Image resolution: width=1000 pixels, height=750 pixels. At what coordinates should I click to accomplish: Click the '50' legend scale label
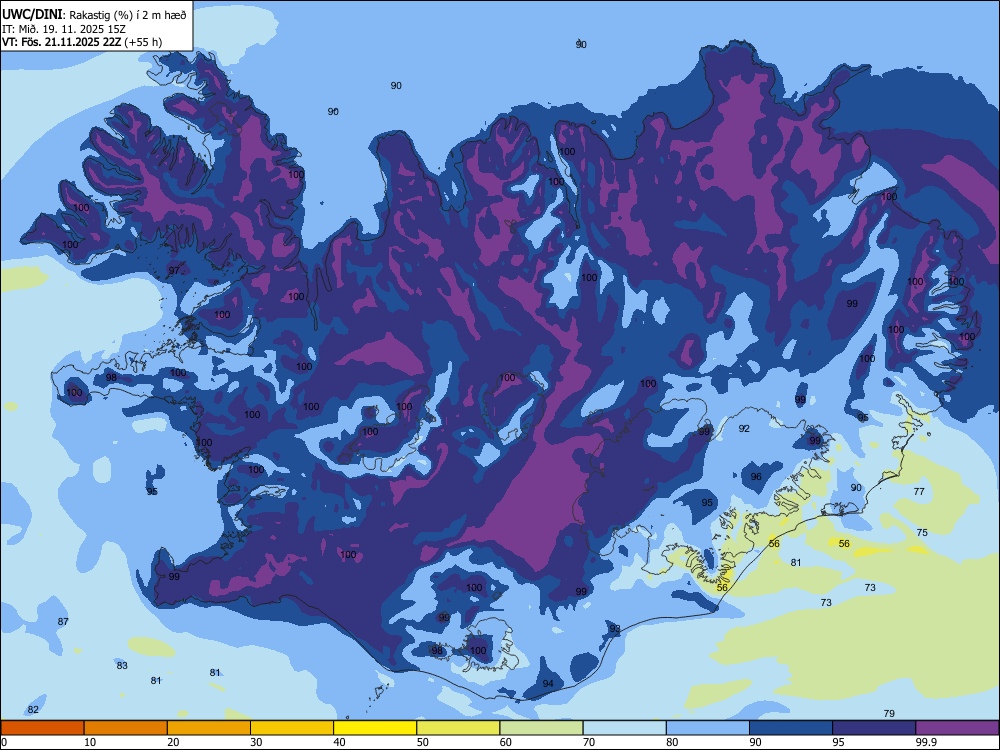[x=423, y=742]
